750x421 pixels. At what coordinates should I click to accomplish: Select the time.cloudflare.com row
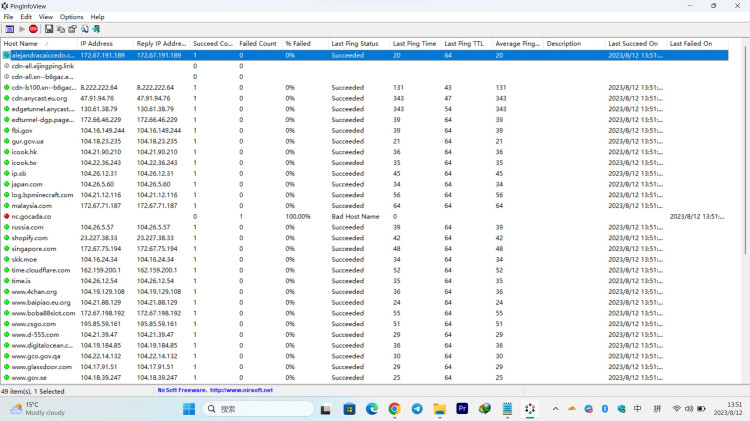(x=364, y=270)
